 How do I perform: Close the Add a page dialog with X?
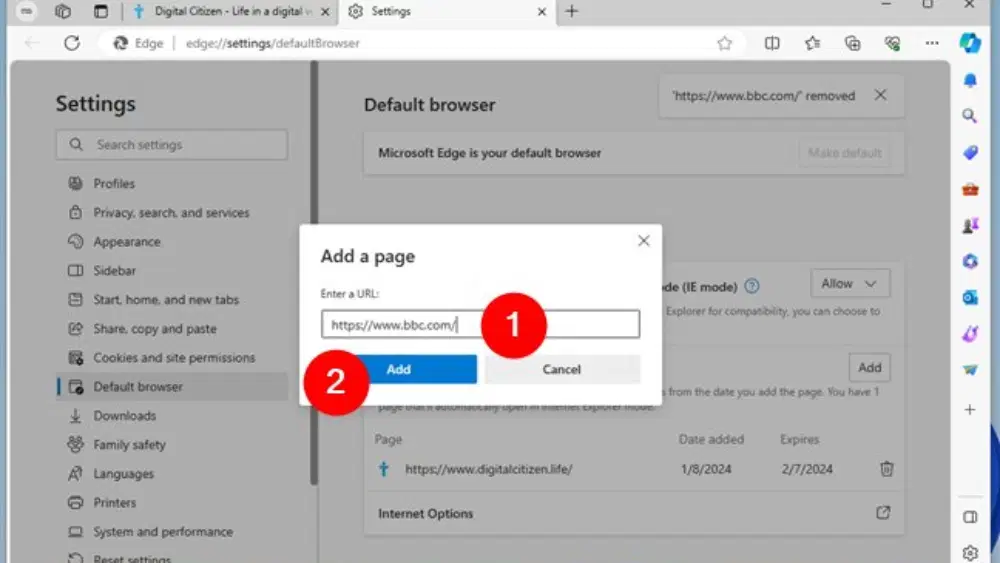tap(643, 240)
